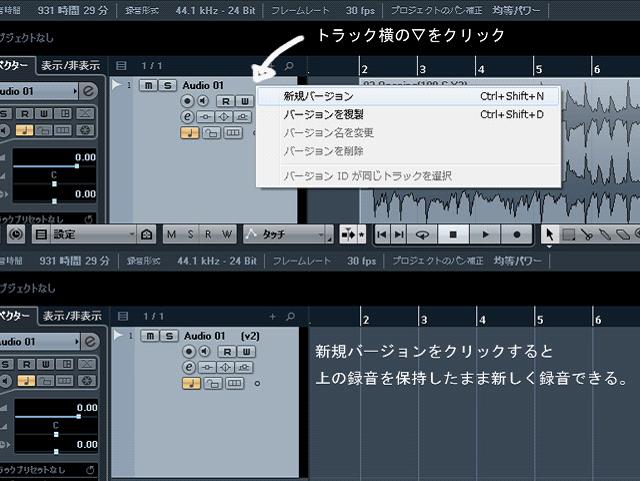Click the Record button in transport bar
This screenshot has width=642, height=481.
[x=517, y=235]
